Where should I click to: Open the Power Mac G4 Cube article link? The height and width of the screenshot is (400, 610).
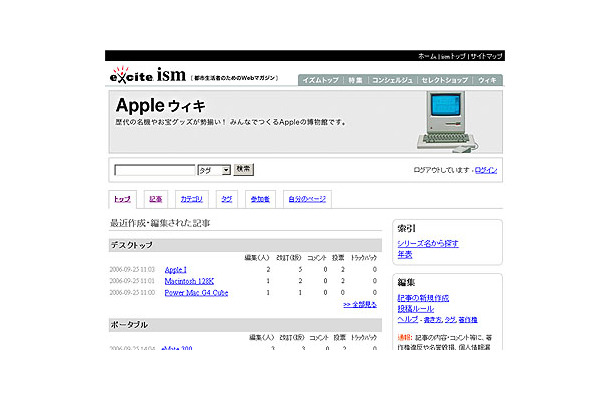[196, 293]
